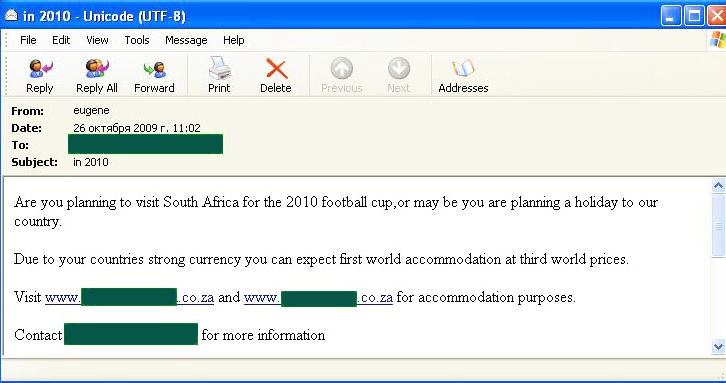Click the message pane scrollbar thumb

pyautogui.click(x=718, y=226)
